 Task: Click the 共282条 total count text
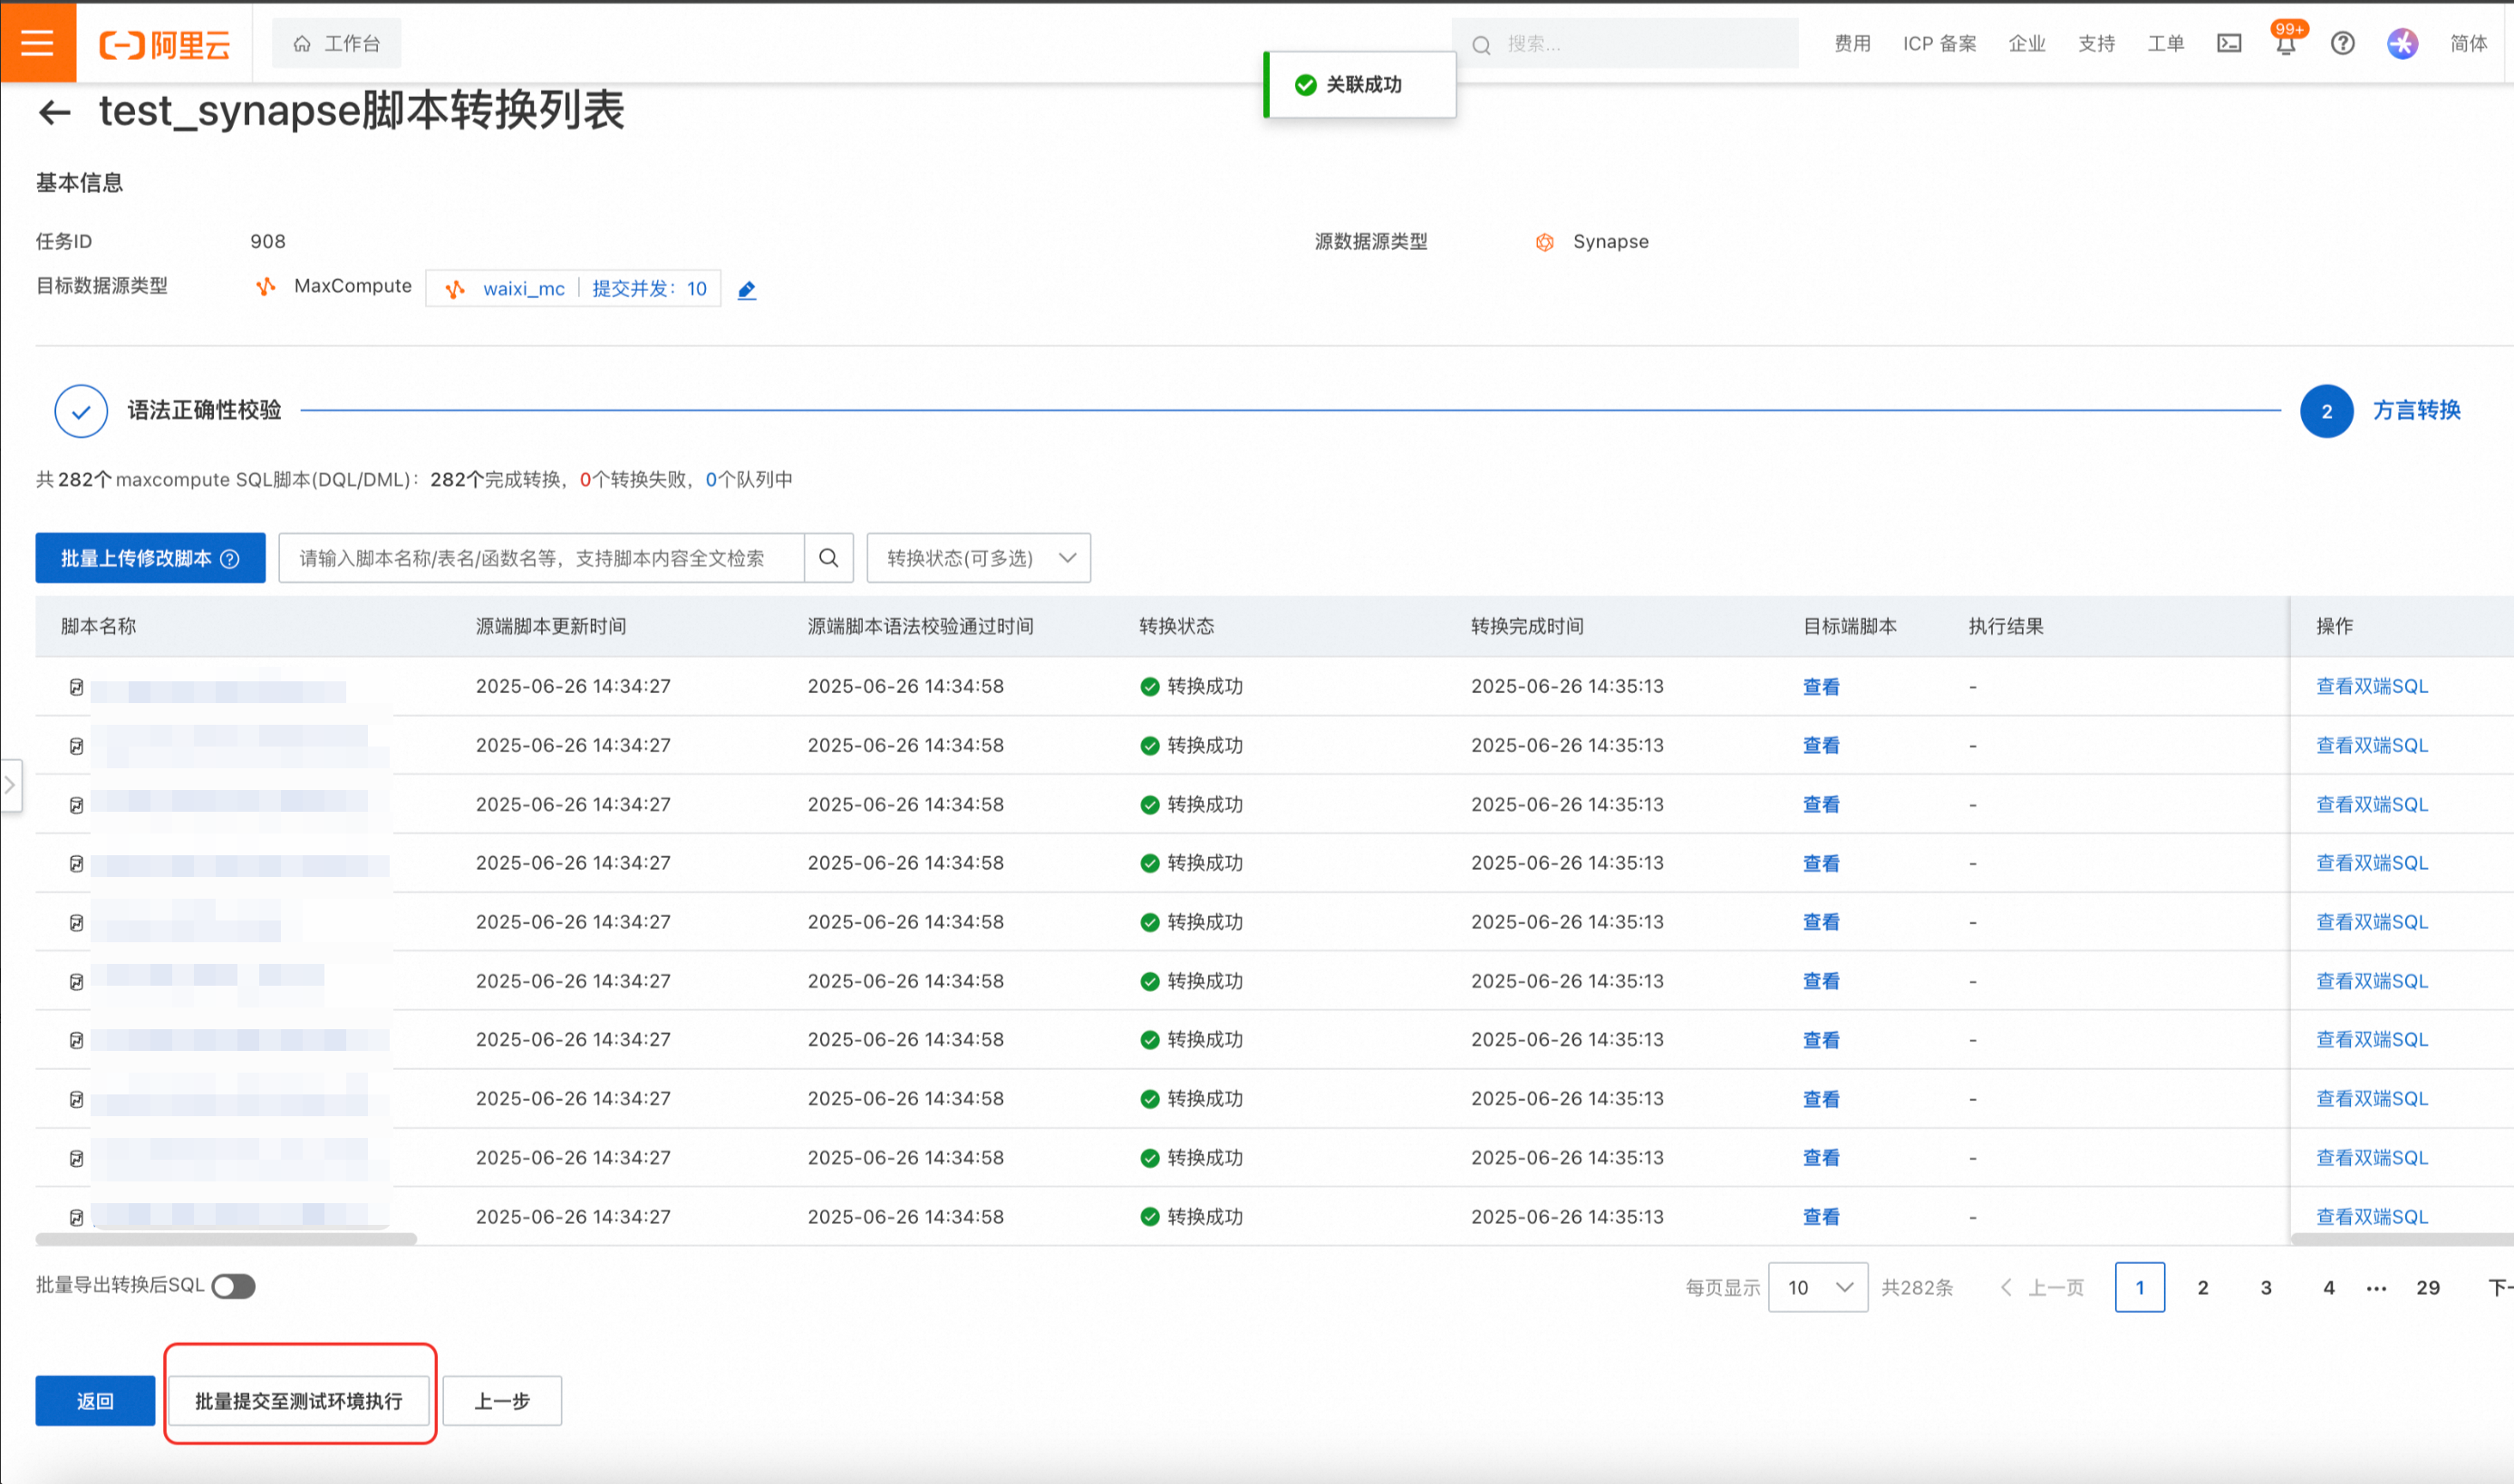point(1916,1288)
